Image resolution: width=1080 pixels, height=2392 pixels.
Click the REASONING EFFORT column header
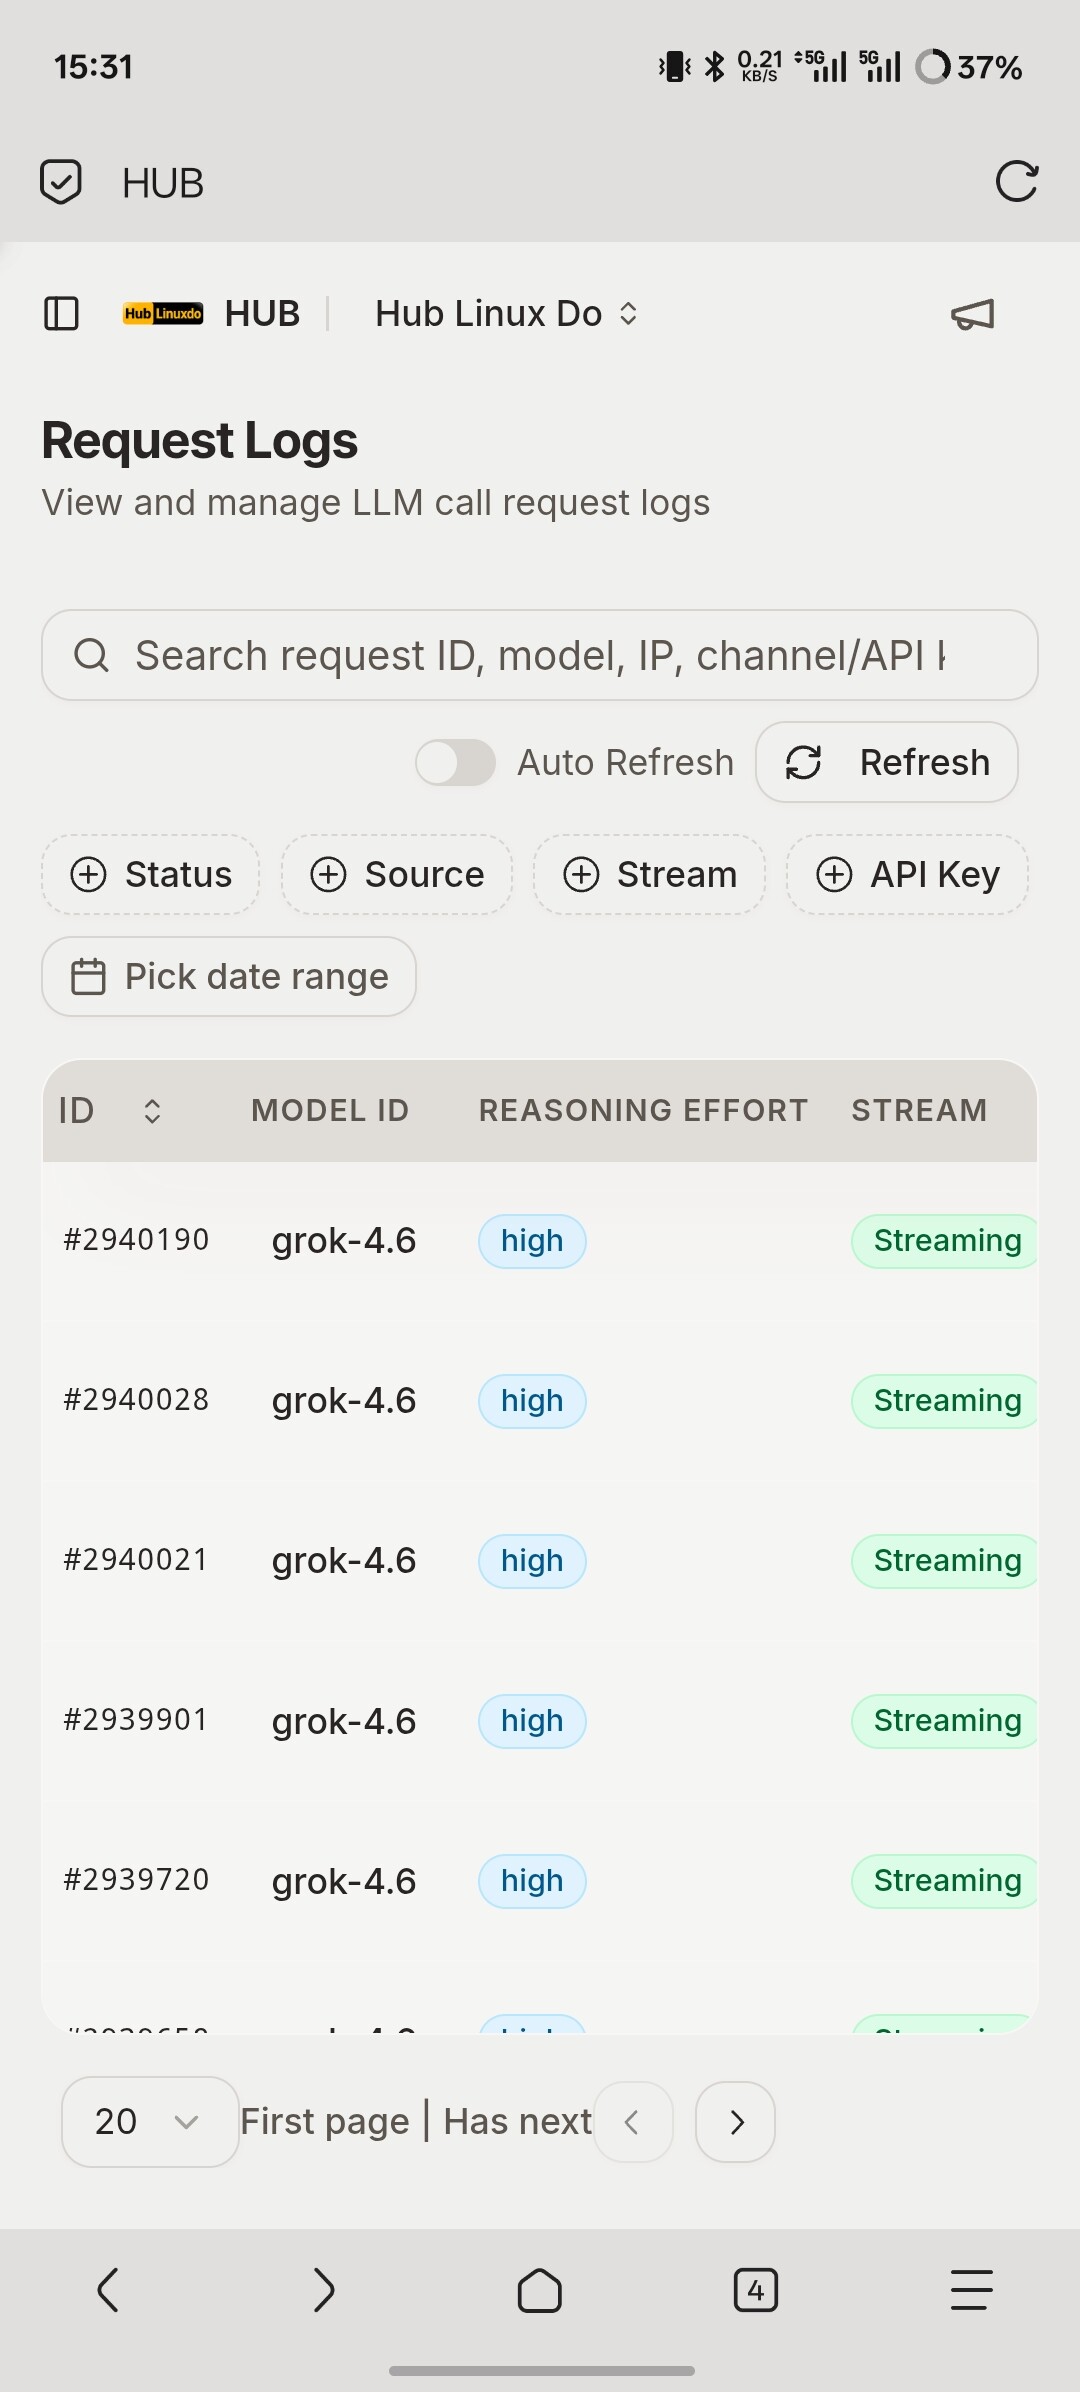(643, 1110)
